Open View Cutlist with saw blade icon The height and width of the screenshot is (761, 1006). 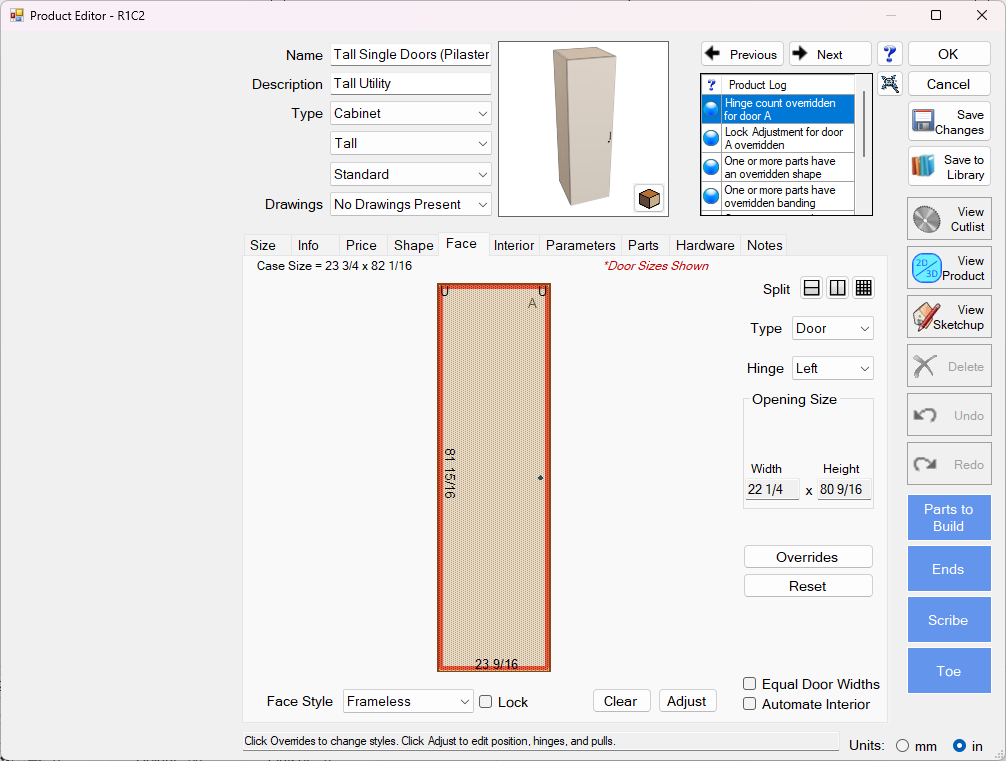(x=949, y=219)
